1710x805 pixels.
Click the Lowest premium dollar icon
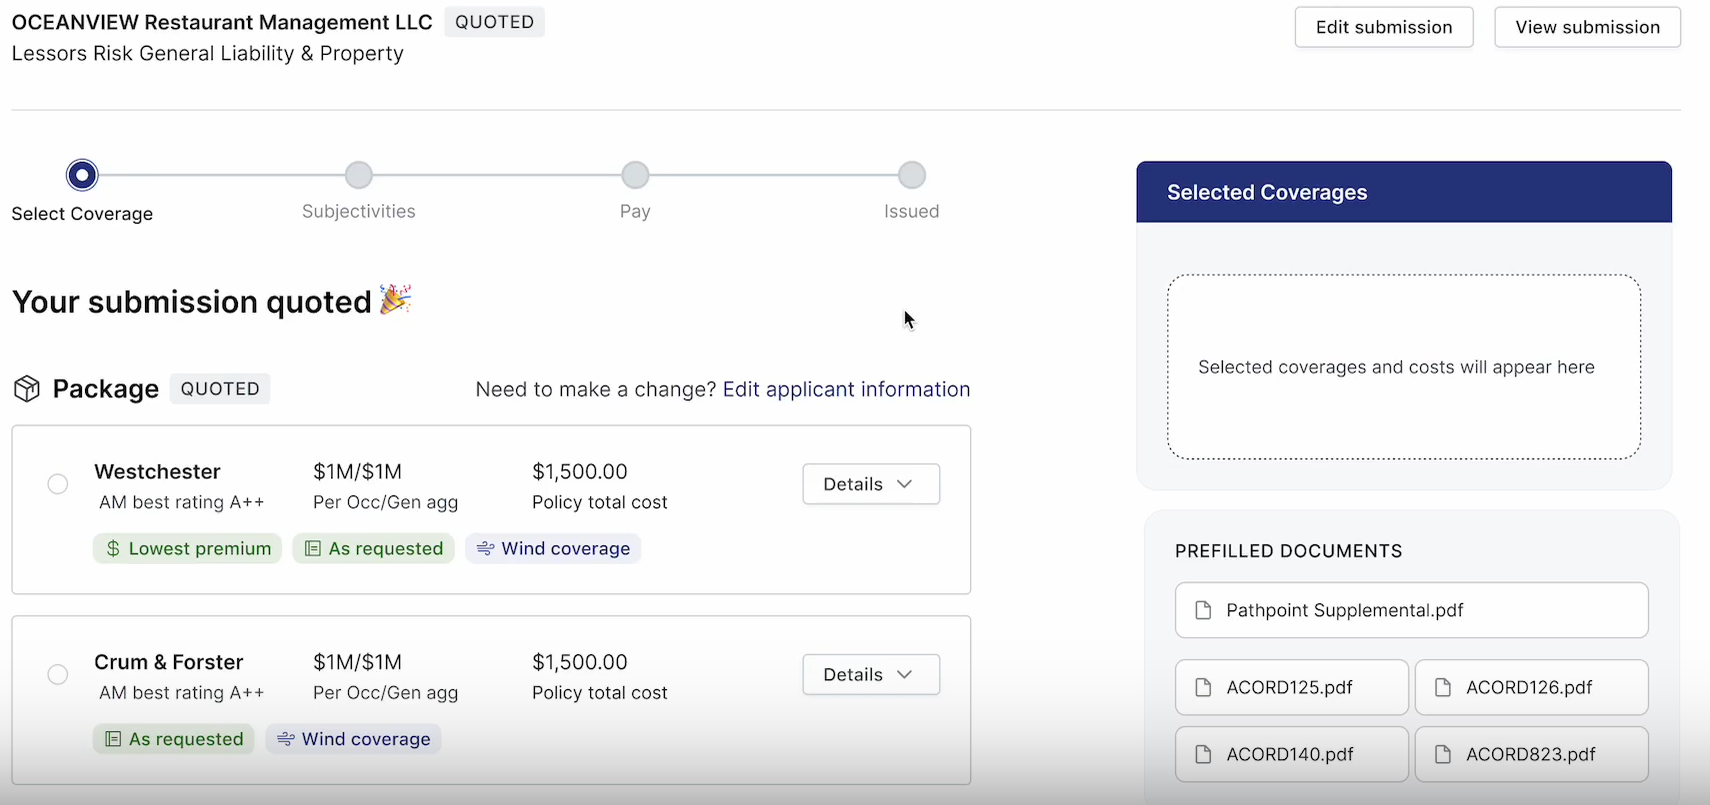click(x=113, y=549)
